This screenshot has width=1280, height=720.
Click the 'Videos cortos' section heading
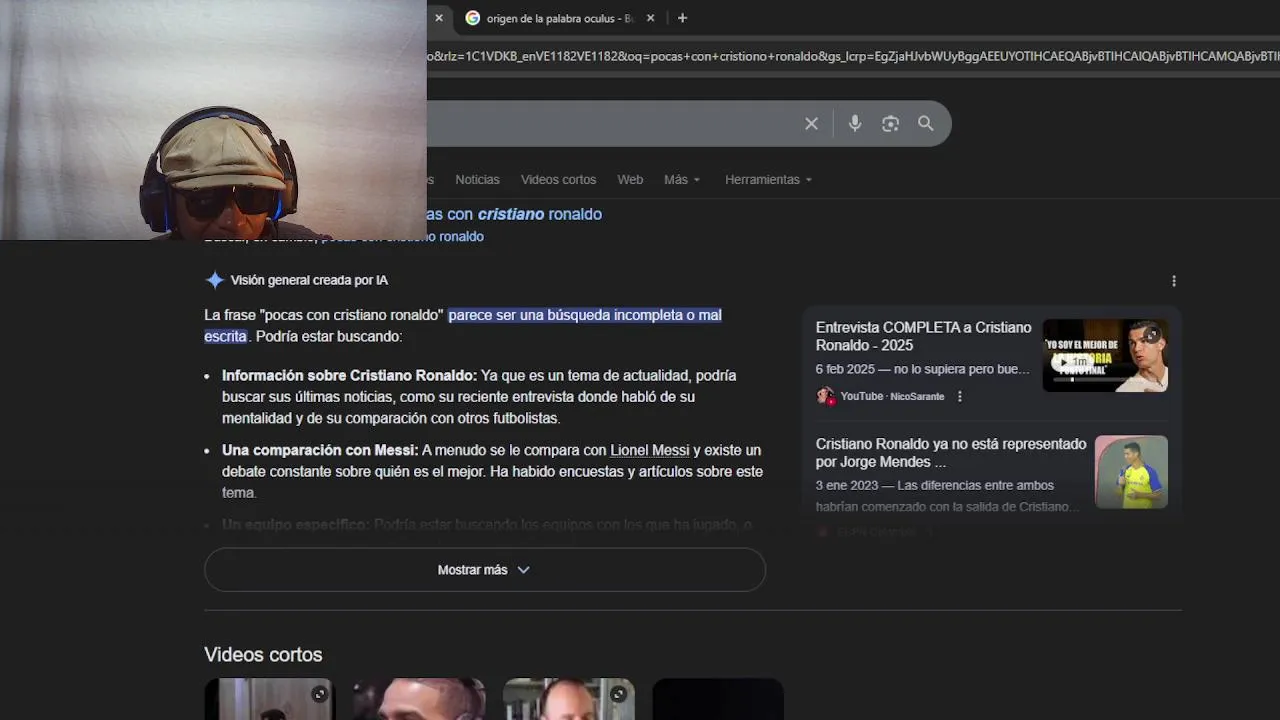click(263, 655)
